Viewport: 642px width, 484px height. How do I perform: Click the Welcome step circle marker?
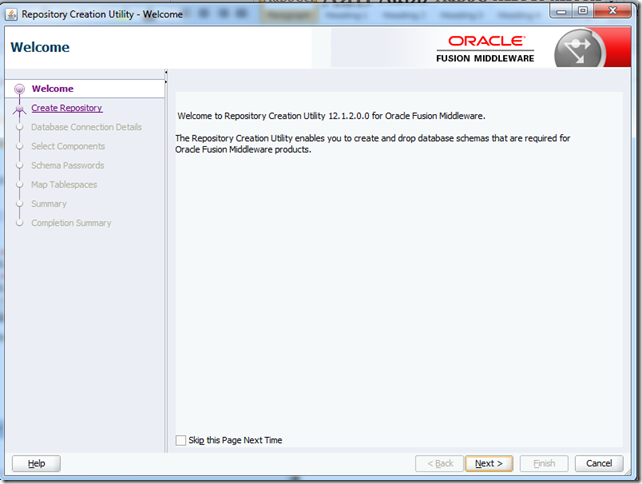coord(19,89)
